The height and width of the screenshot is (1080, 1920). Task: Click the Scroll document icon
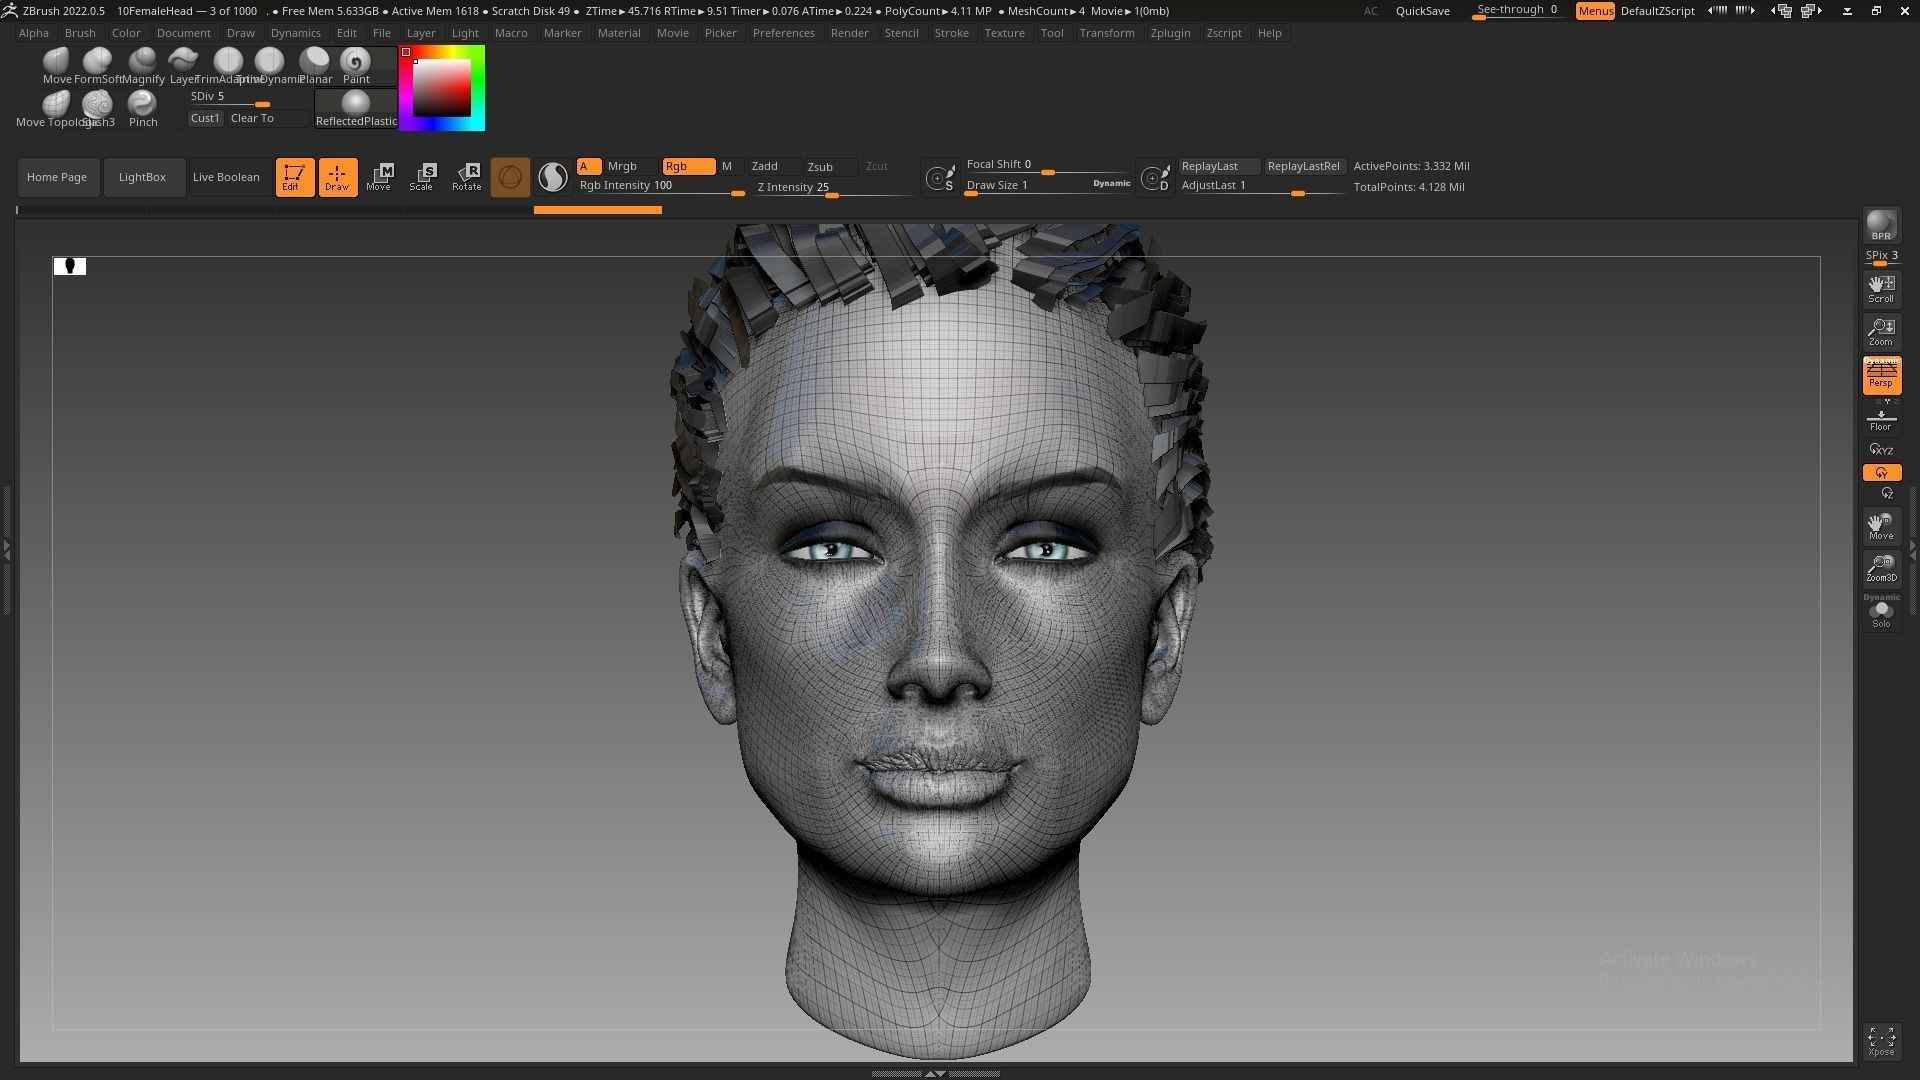coord(1881,289)
